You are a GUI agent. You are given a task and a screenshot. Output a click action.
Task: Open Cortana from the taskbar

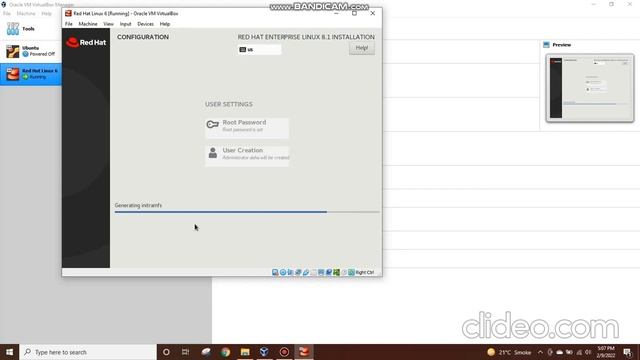click(166, 352)
